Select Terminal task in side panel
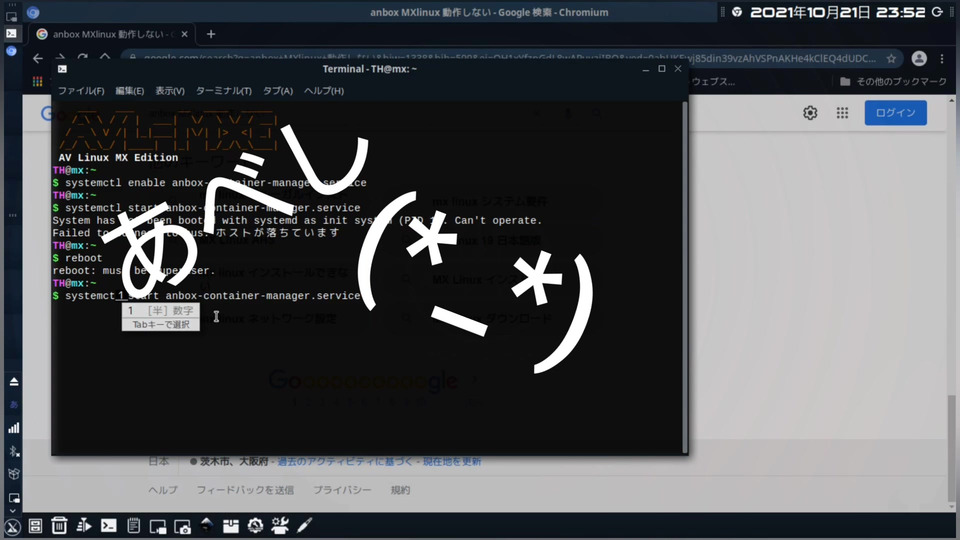The height and width of the screenshot is (540, 960). [11, 34]
